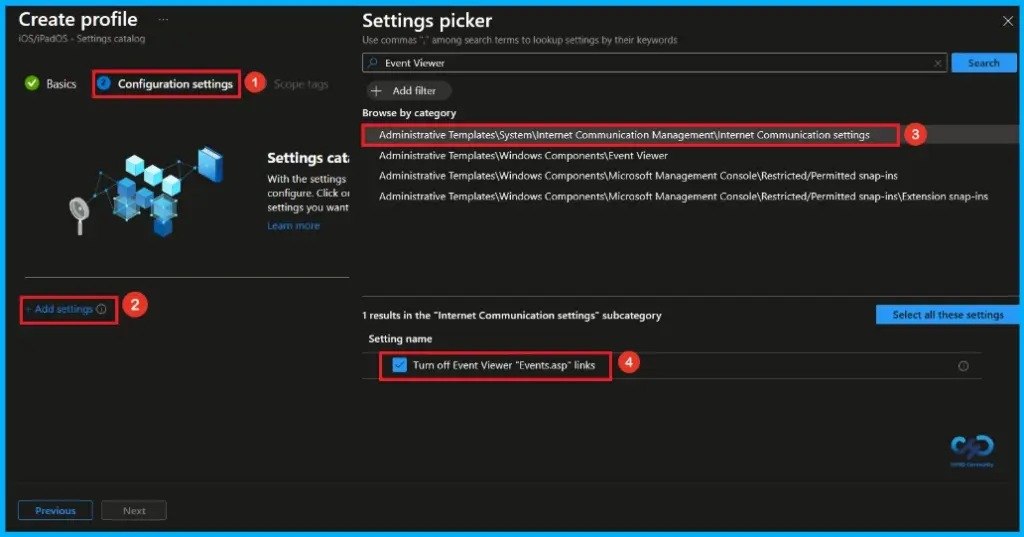Show info for Turn off Event Viewer setting
The width and height of the screenshot is (1024, 537).
pos(963,366)
